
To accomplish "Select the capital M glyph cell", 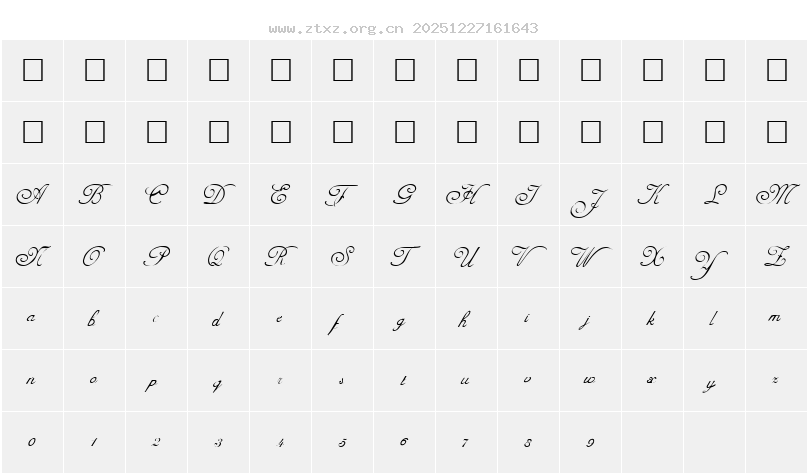I will (776, 195).
